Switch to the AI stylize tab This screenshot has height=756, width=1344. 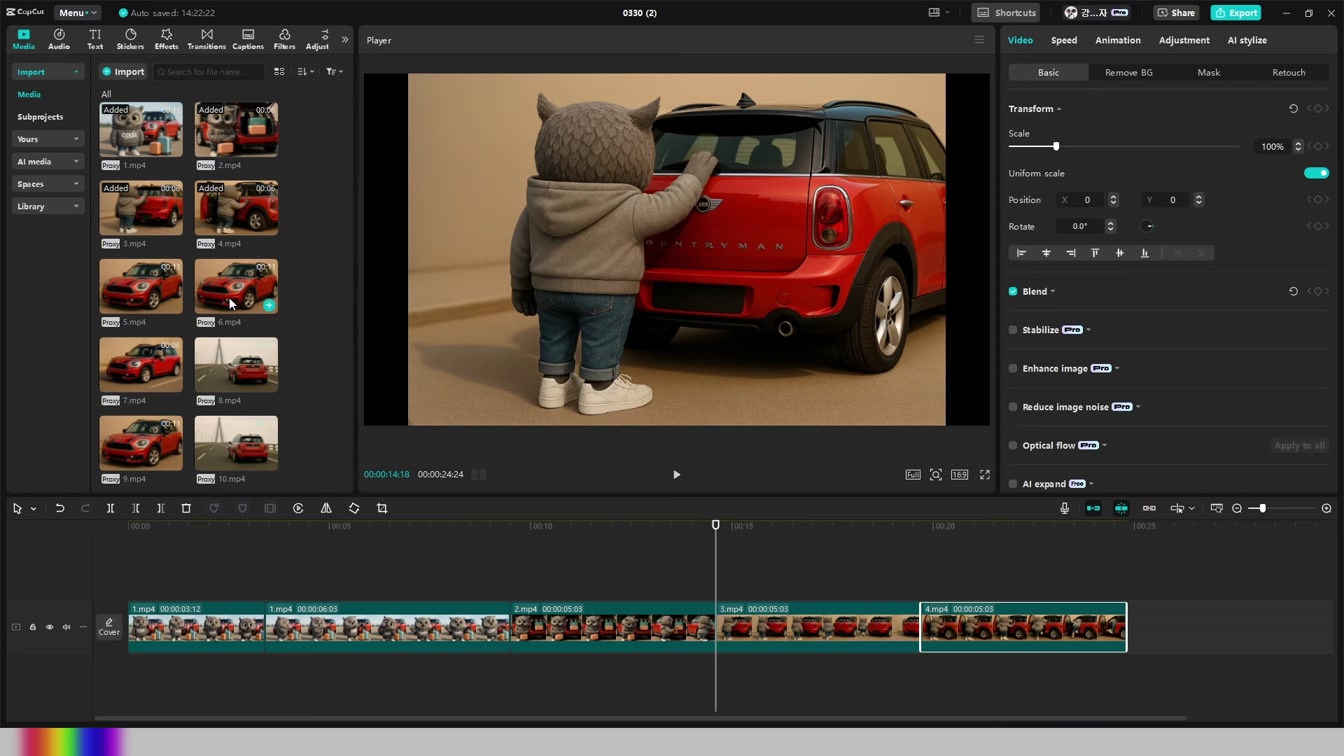pyautogui.click(x=1247, y=40)
